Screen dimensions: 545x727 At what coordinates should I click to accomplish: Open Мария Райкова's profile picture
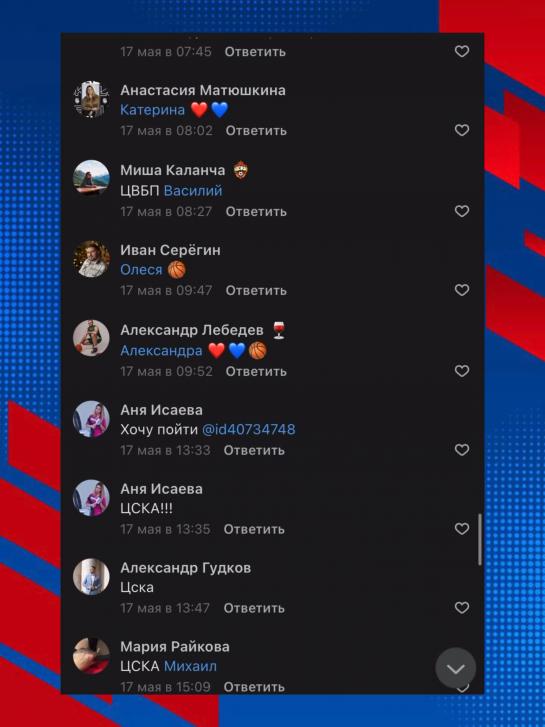coord(91,656)
